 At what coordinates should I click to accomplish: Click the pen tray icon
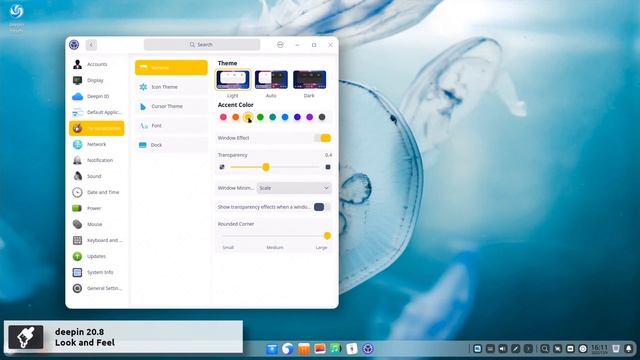click(x=516, y=349)
